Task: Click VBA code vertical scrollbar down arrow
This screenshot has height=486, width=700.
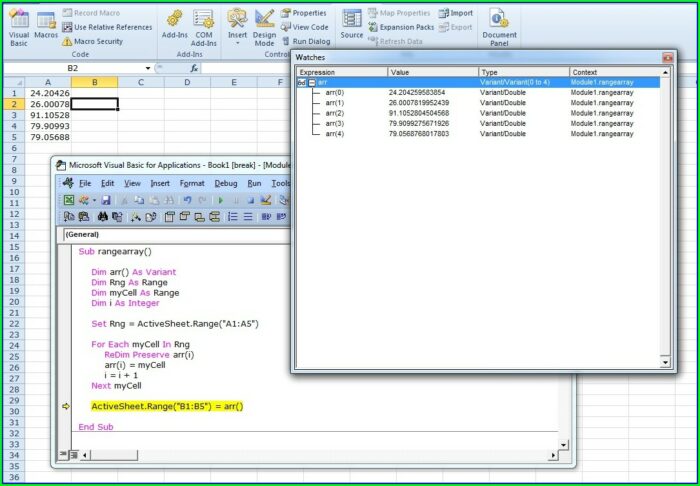Action: [x=563, y=445]
